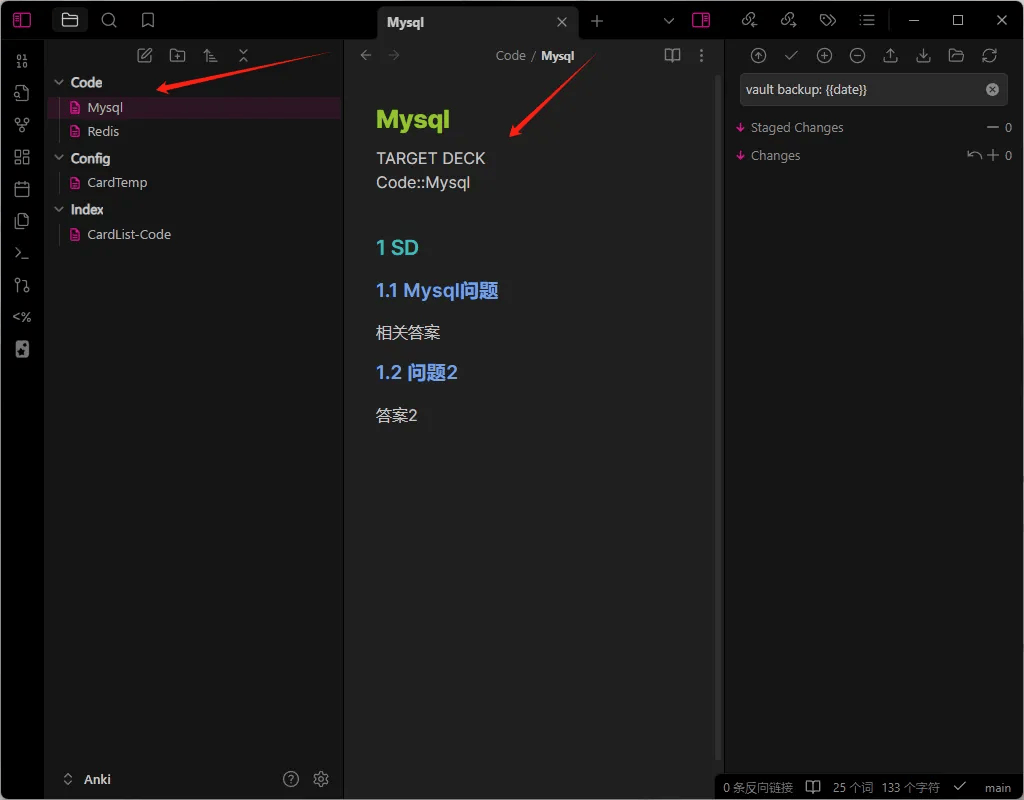This screenshot has width=1024, height=800.
Task: Open the bookmarks pane
Action: (x=148, y=20)
